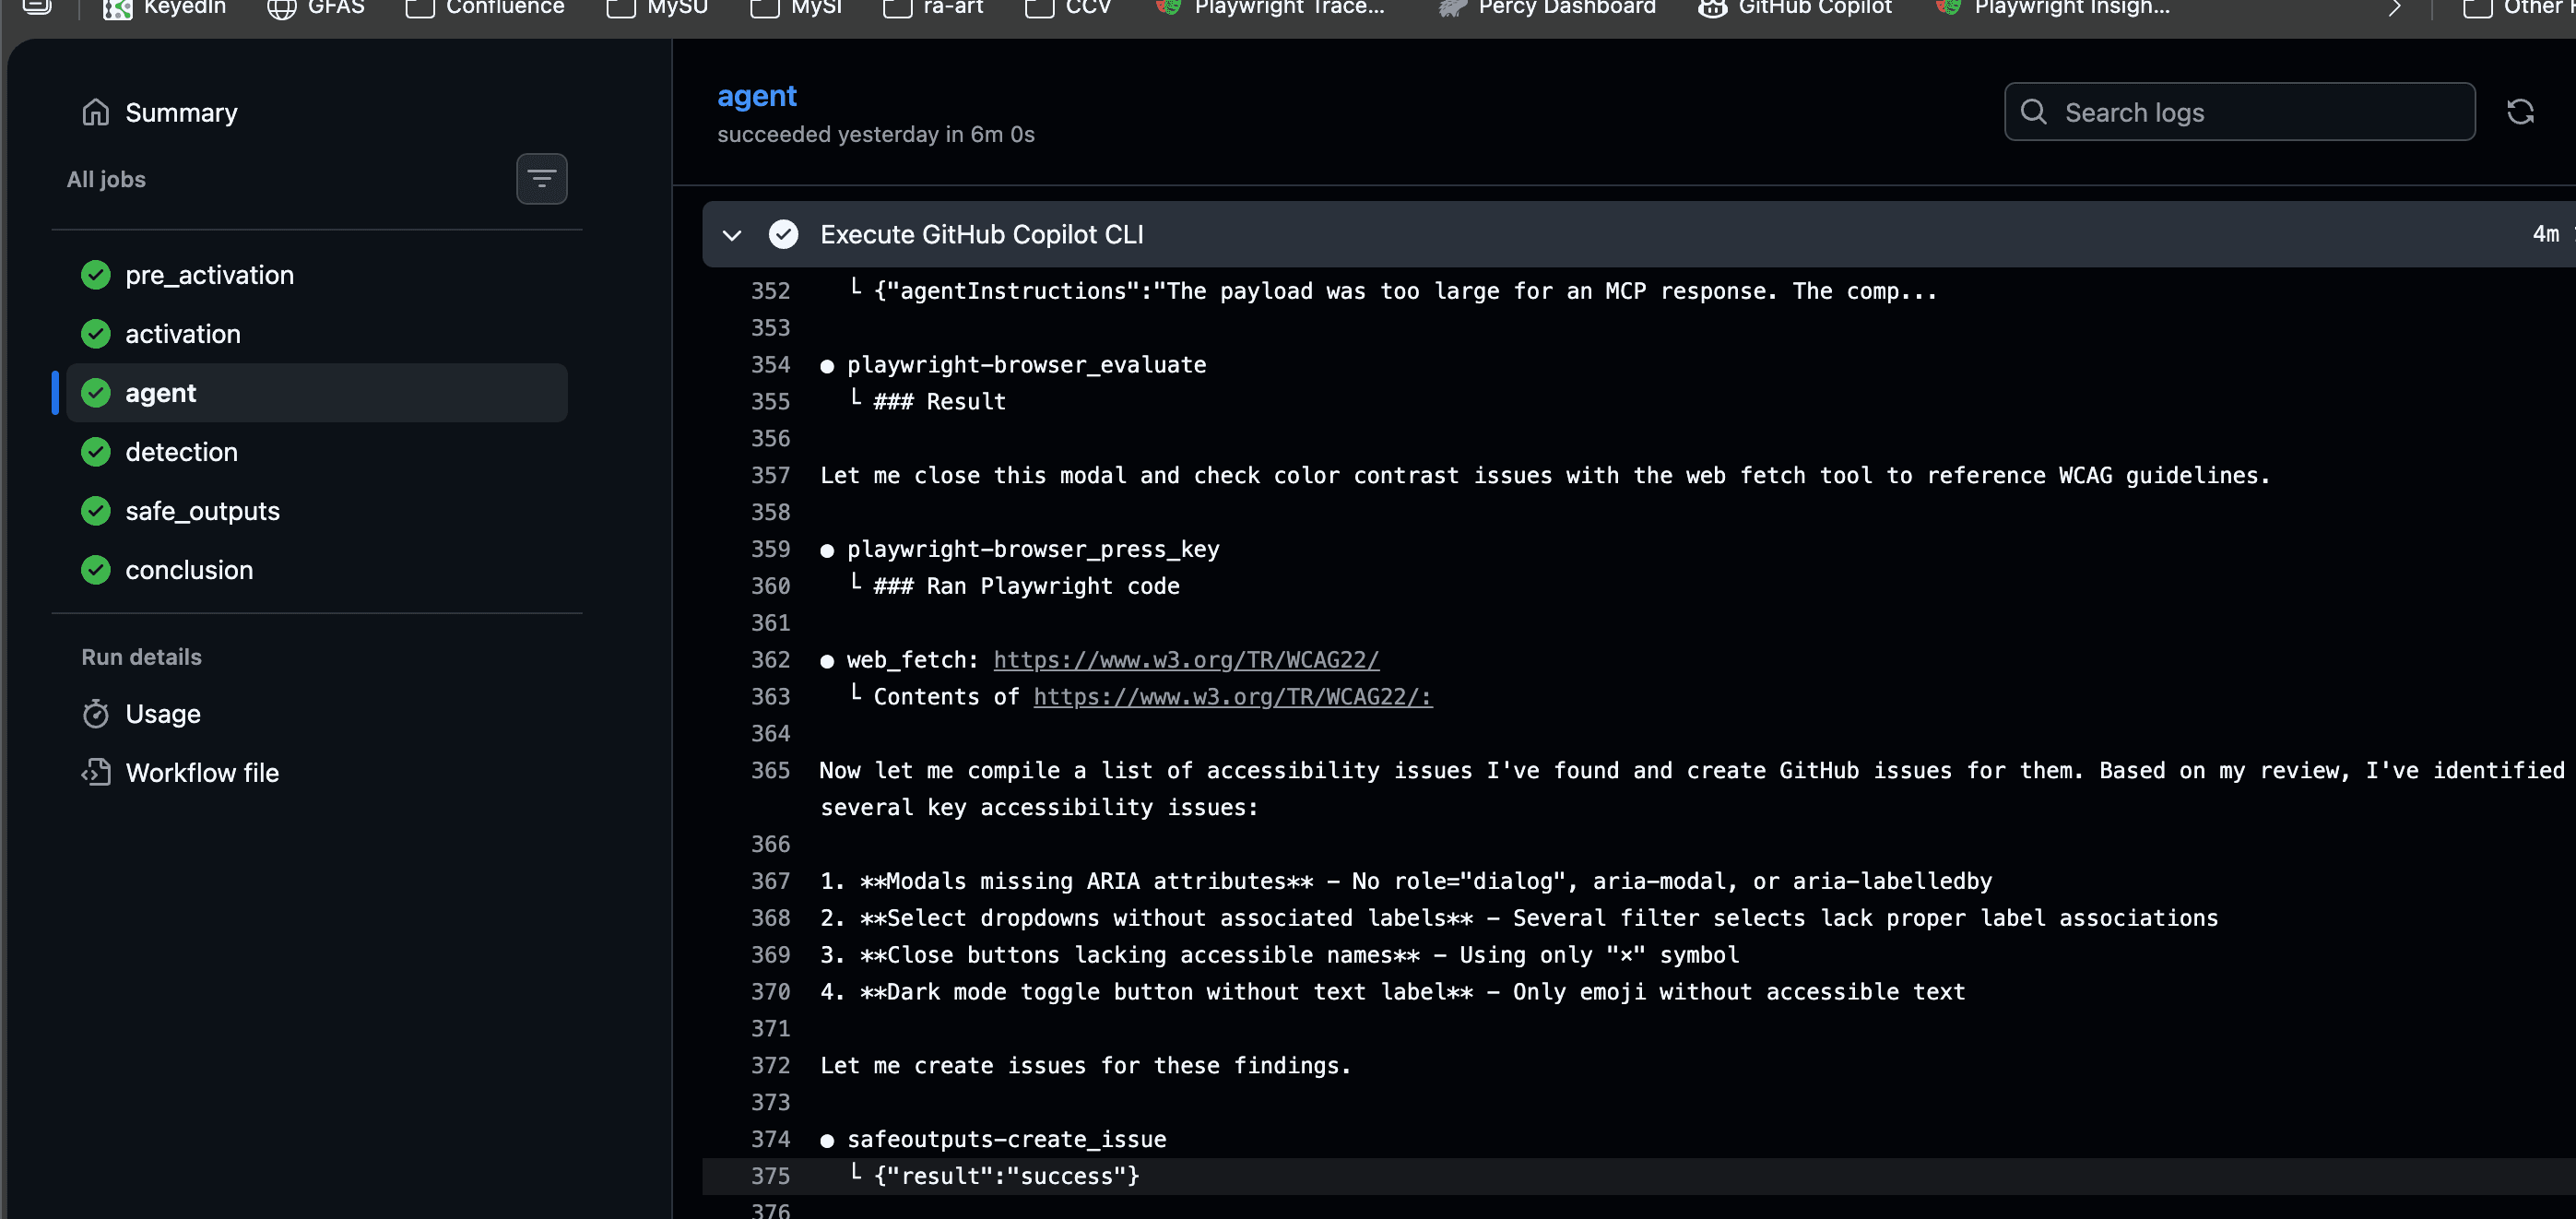Image resolution: width=2576 pixels, height=1219 pixels.
Task: Open the sidebar panel icon top-left
Action: tap(37, 8)
